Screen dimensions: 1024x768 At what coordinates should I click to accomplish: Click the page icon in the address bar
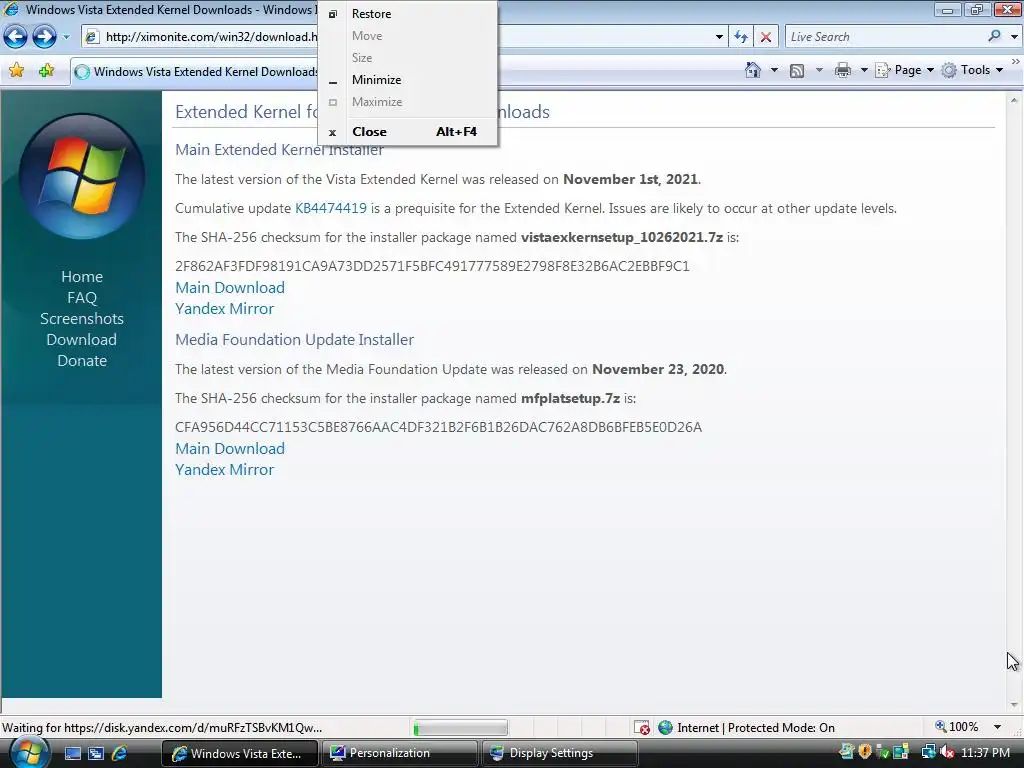tap(93, 37)
